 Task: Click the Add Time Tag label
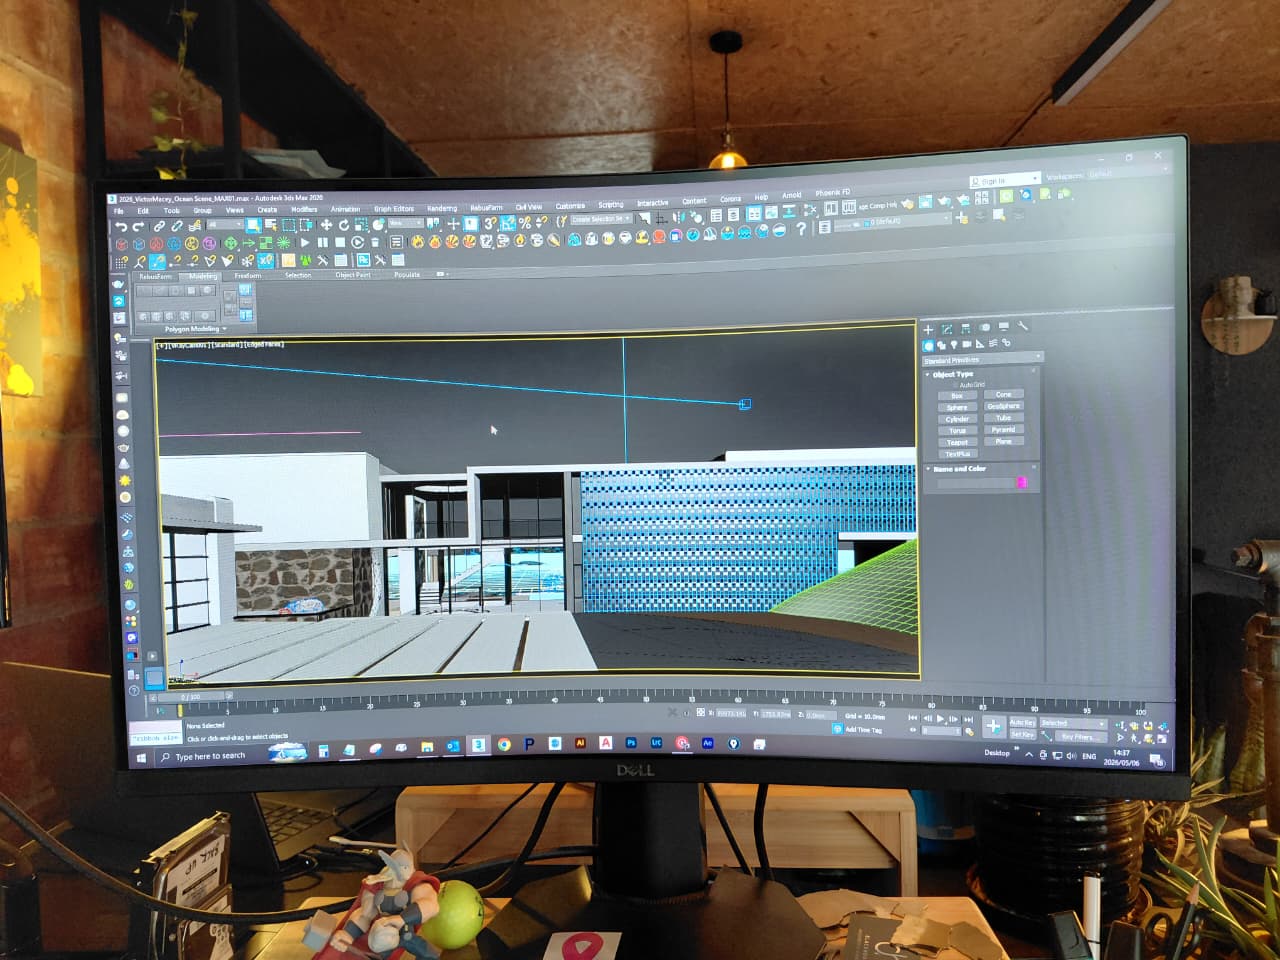click(x=863, y=730)
